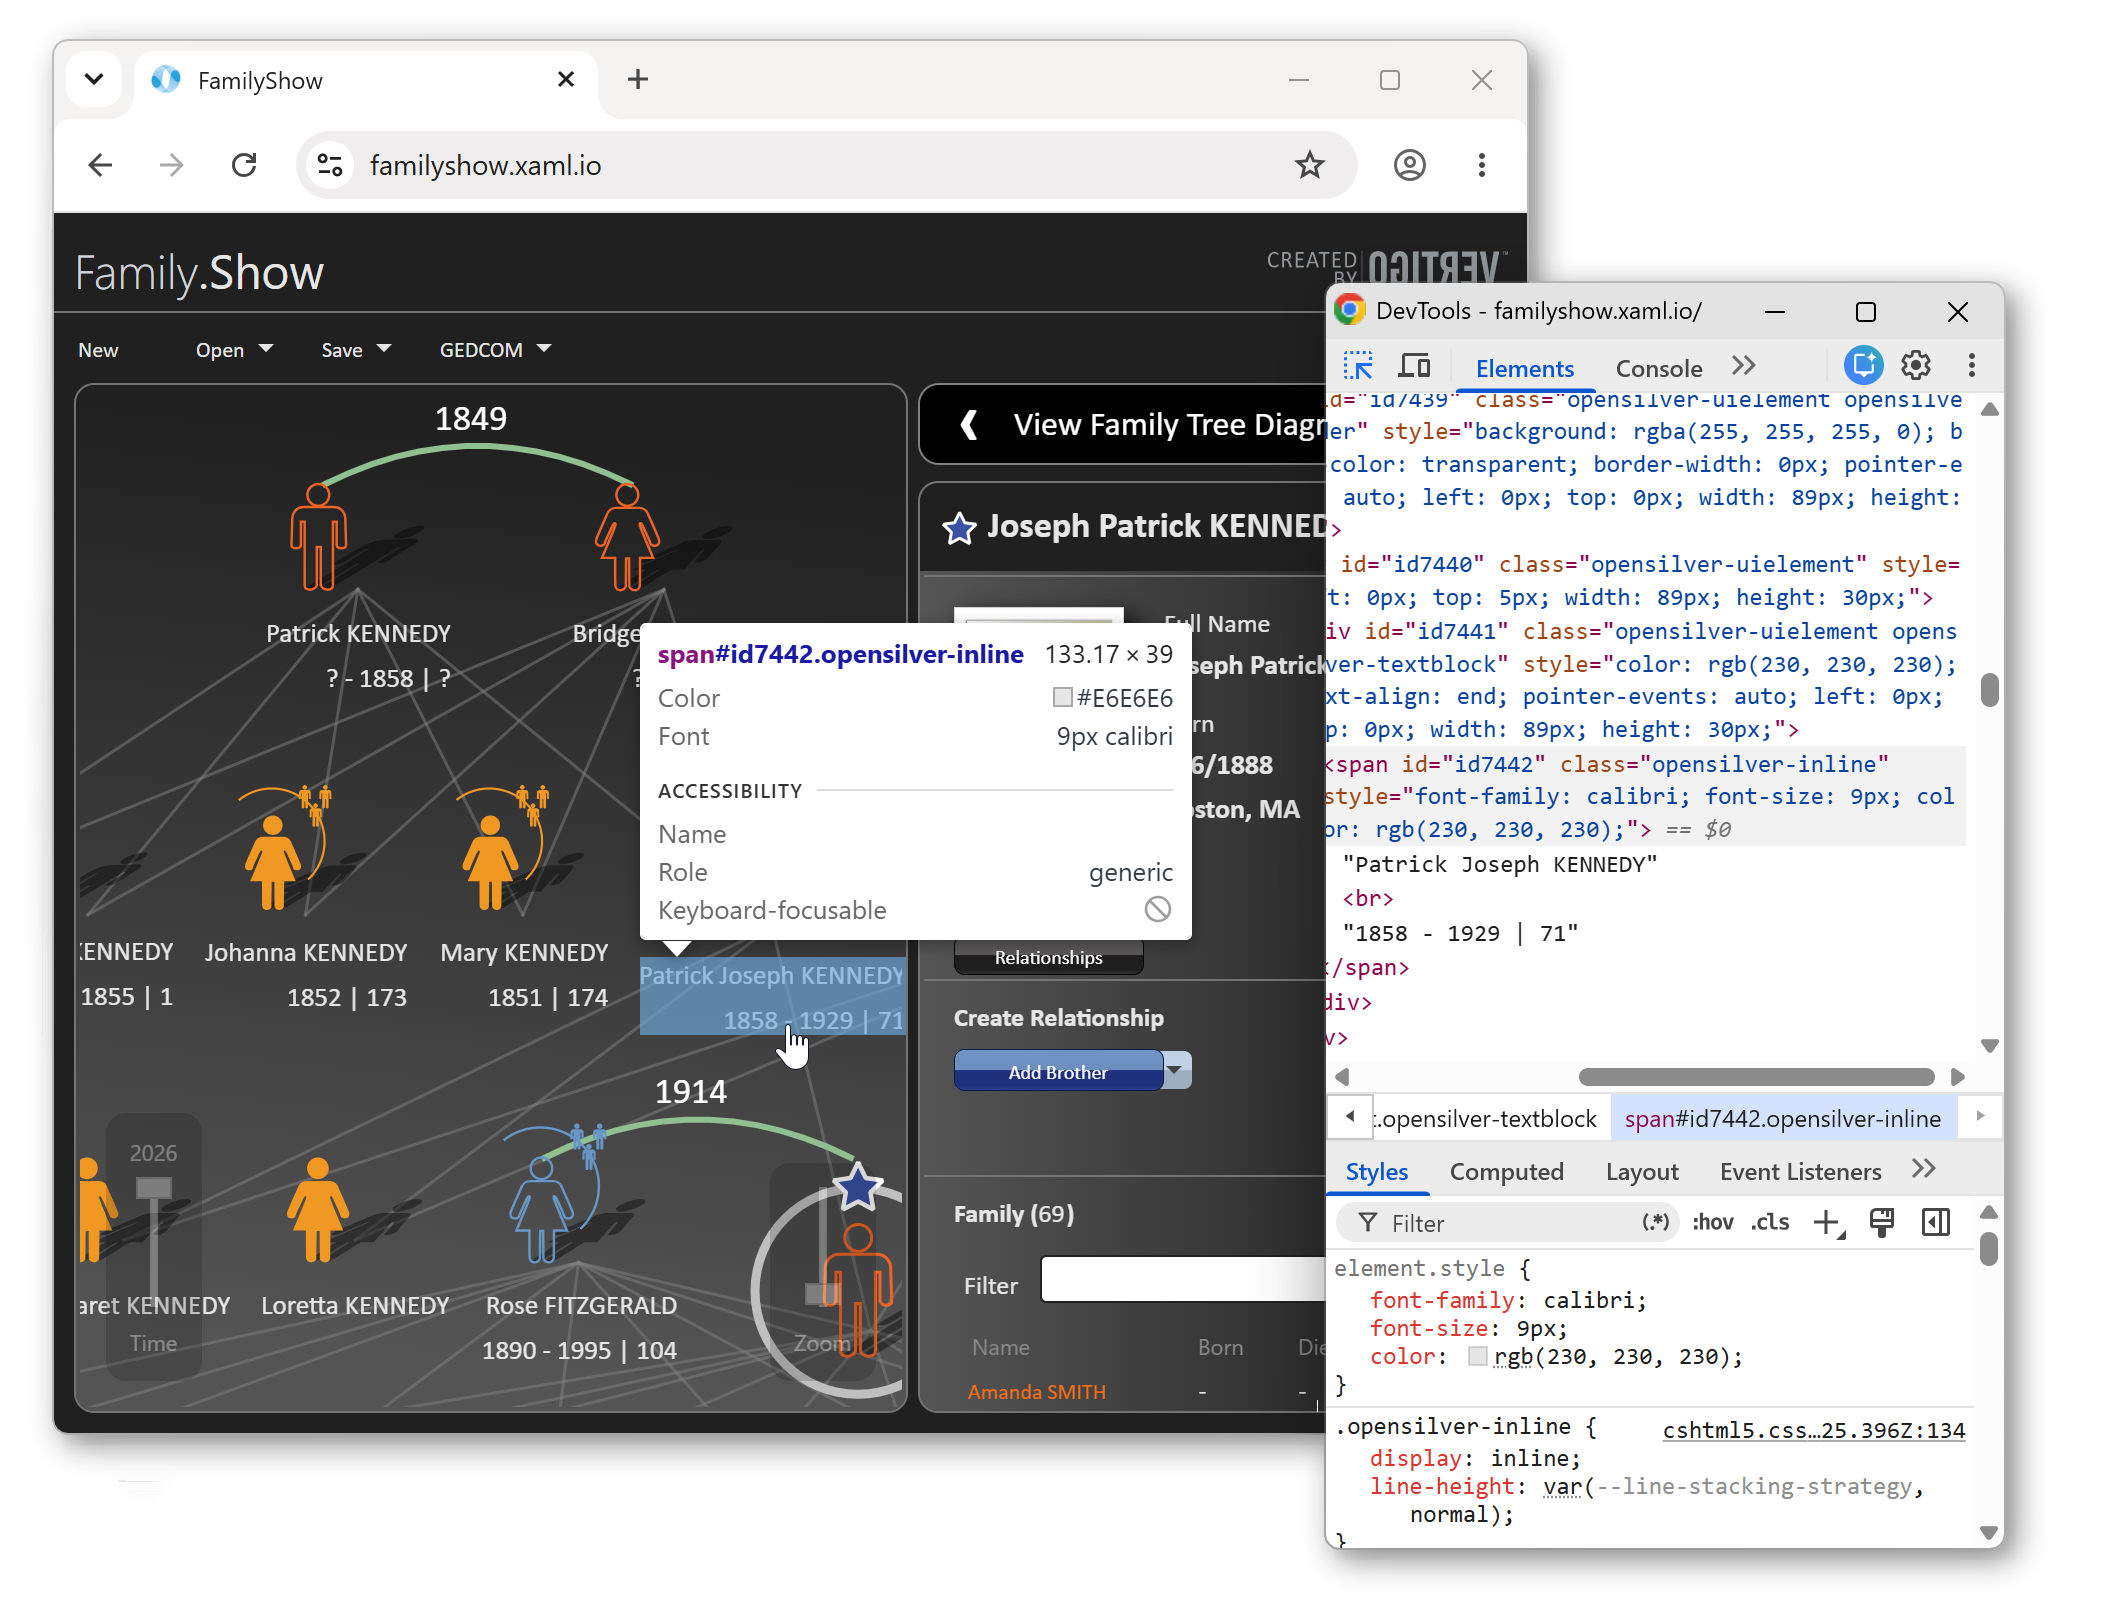Click back chevron beside View Family Tree Diagram
Screen dimensions: 2107x1618
(968, 425)
